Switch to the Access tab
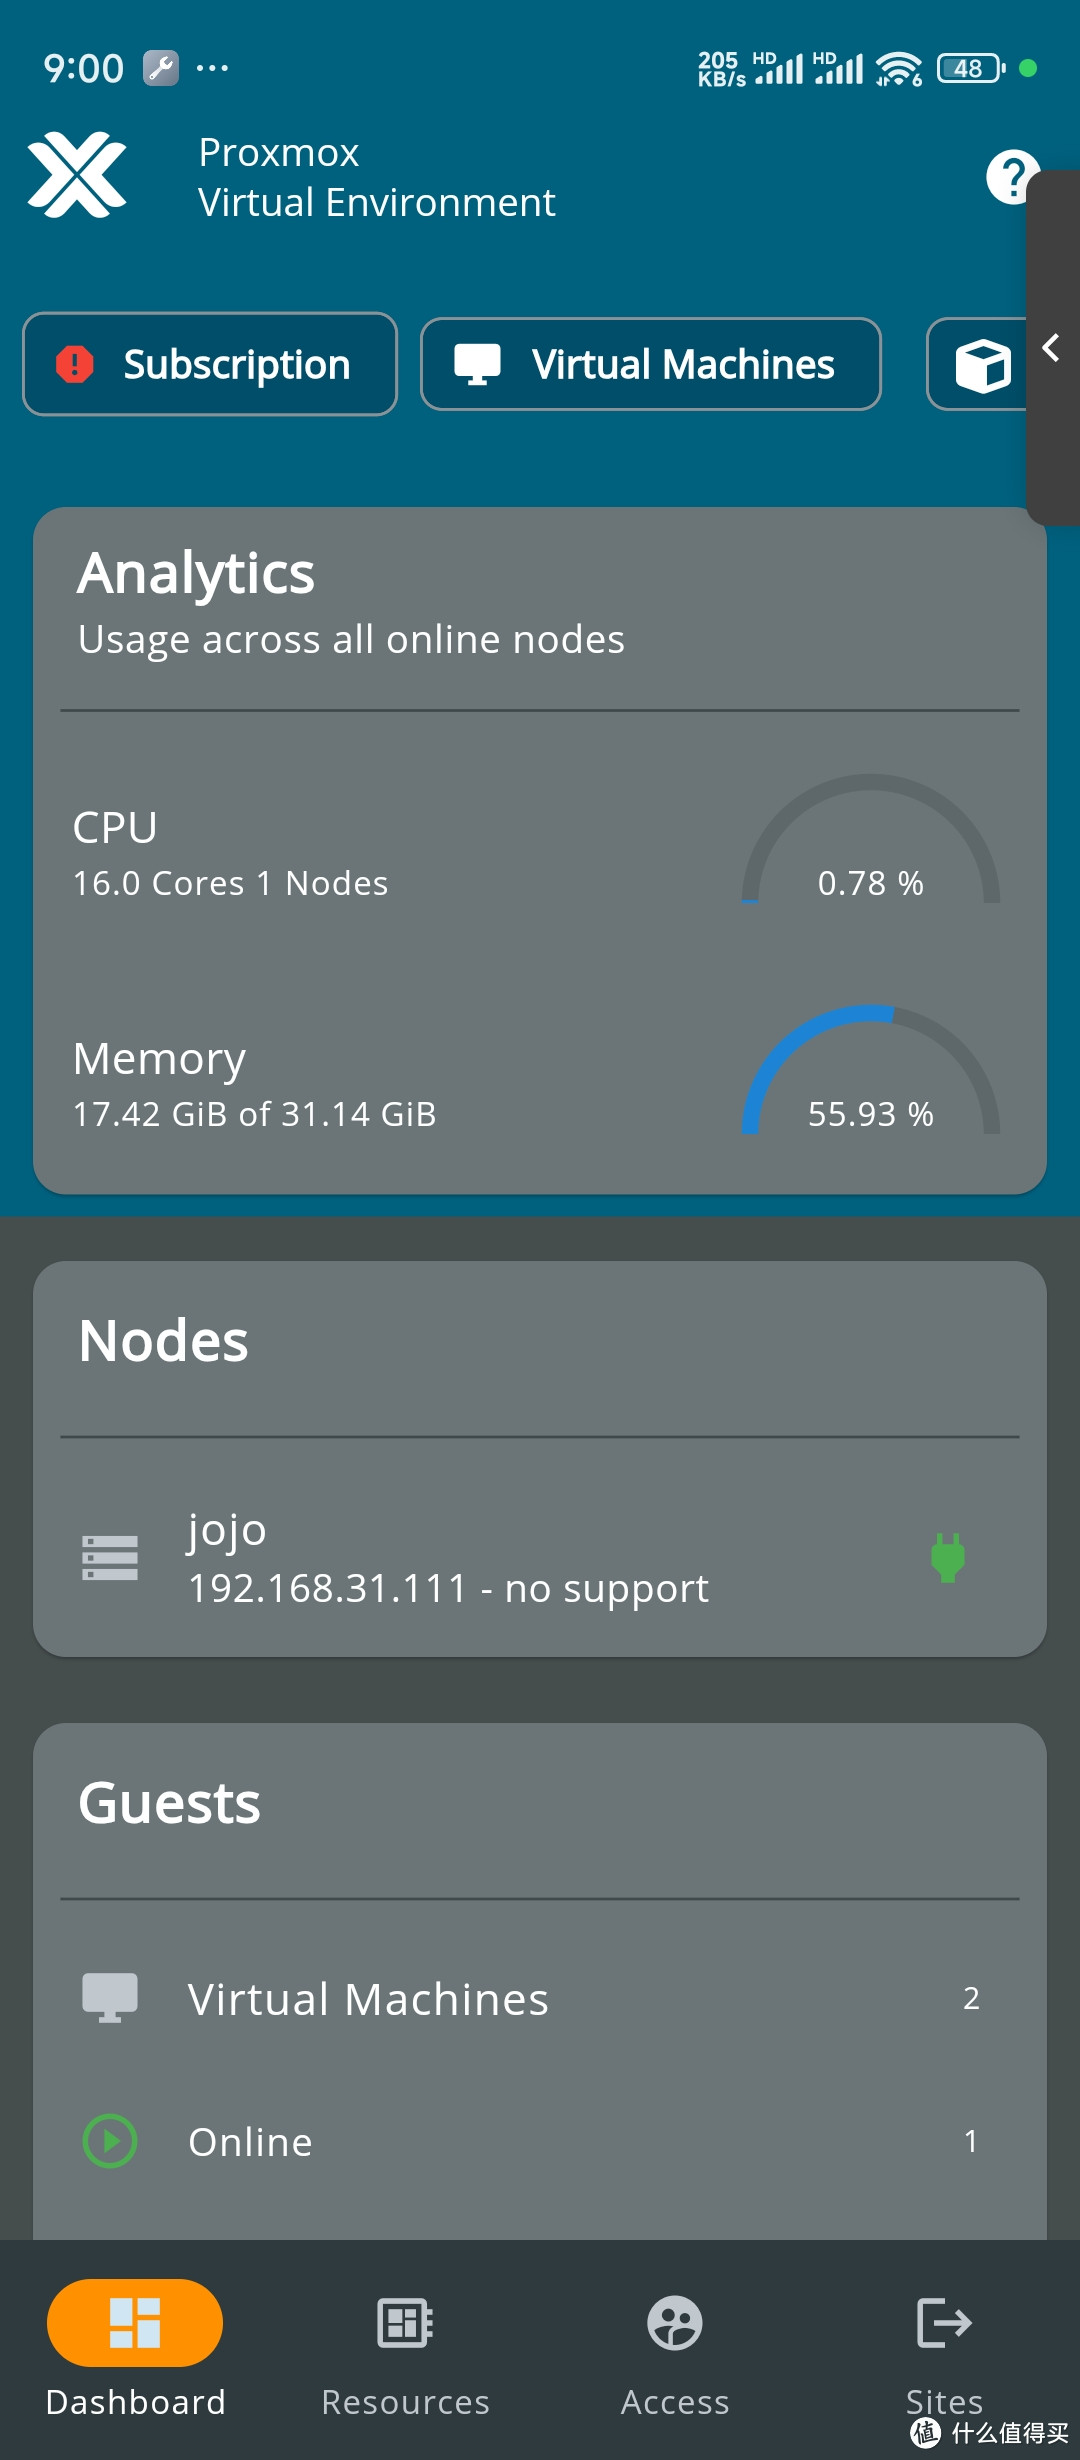 point(675,2346)
